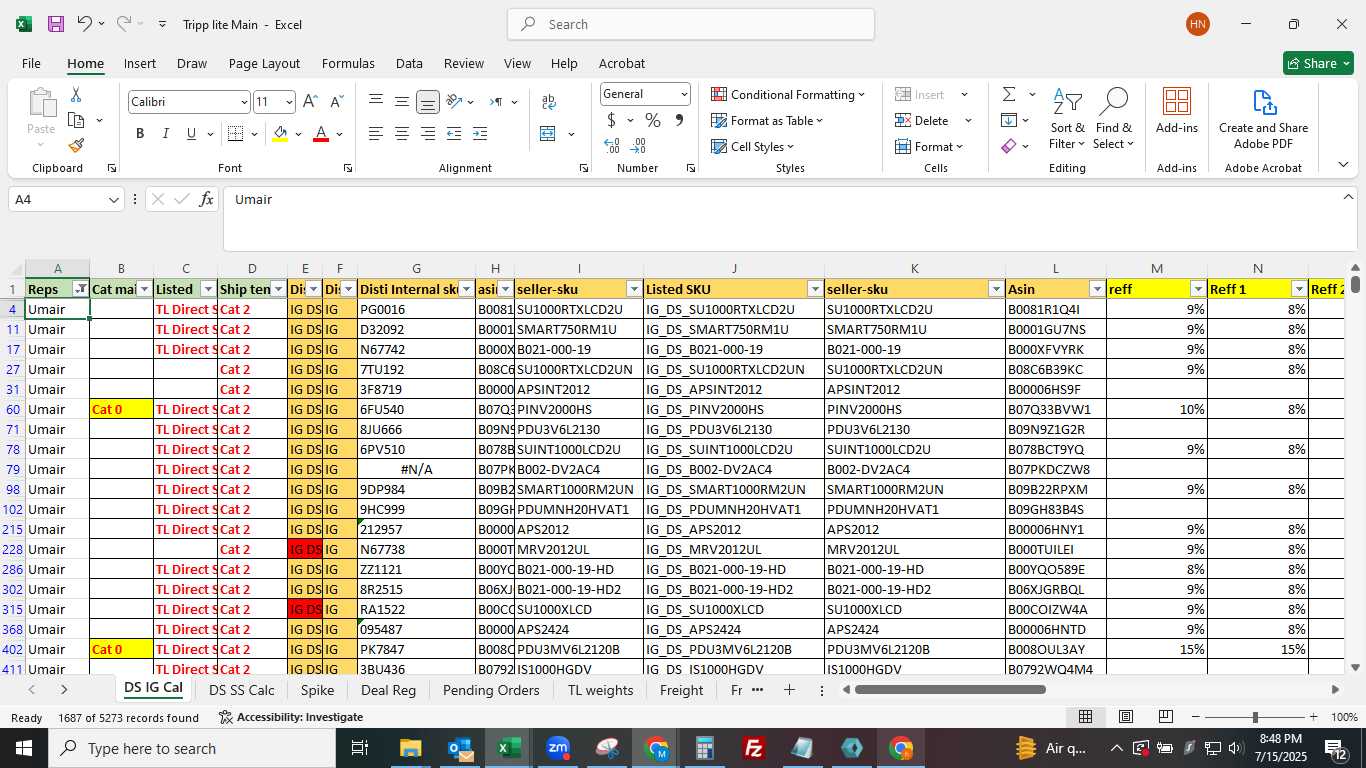
Task: Open the font size dropdown
Action: pyautogui.click(x=289, y=102)
